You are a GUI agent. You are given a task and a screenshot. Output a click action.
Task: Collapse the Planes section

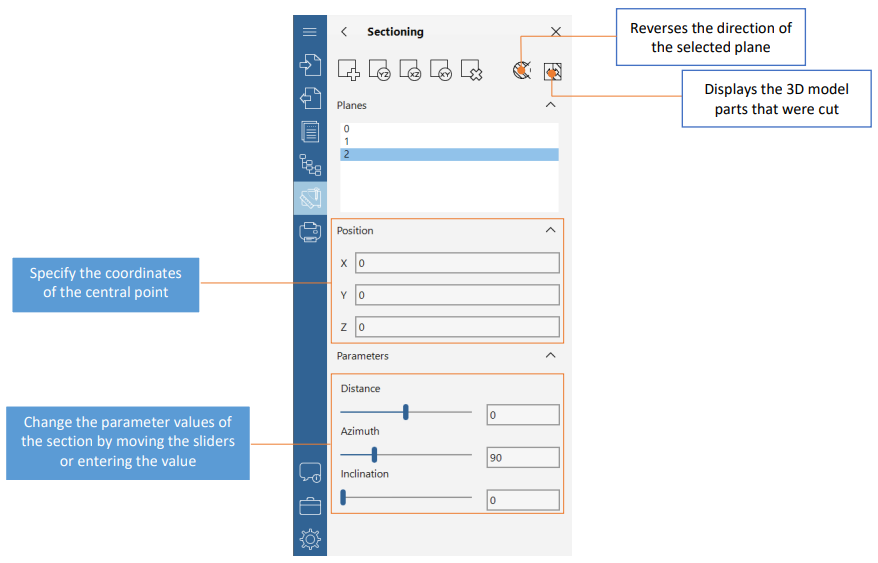coord(550,105)
